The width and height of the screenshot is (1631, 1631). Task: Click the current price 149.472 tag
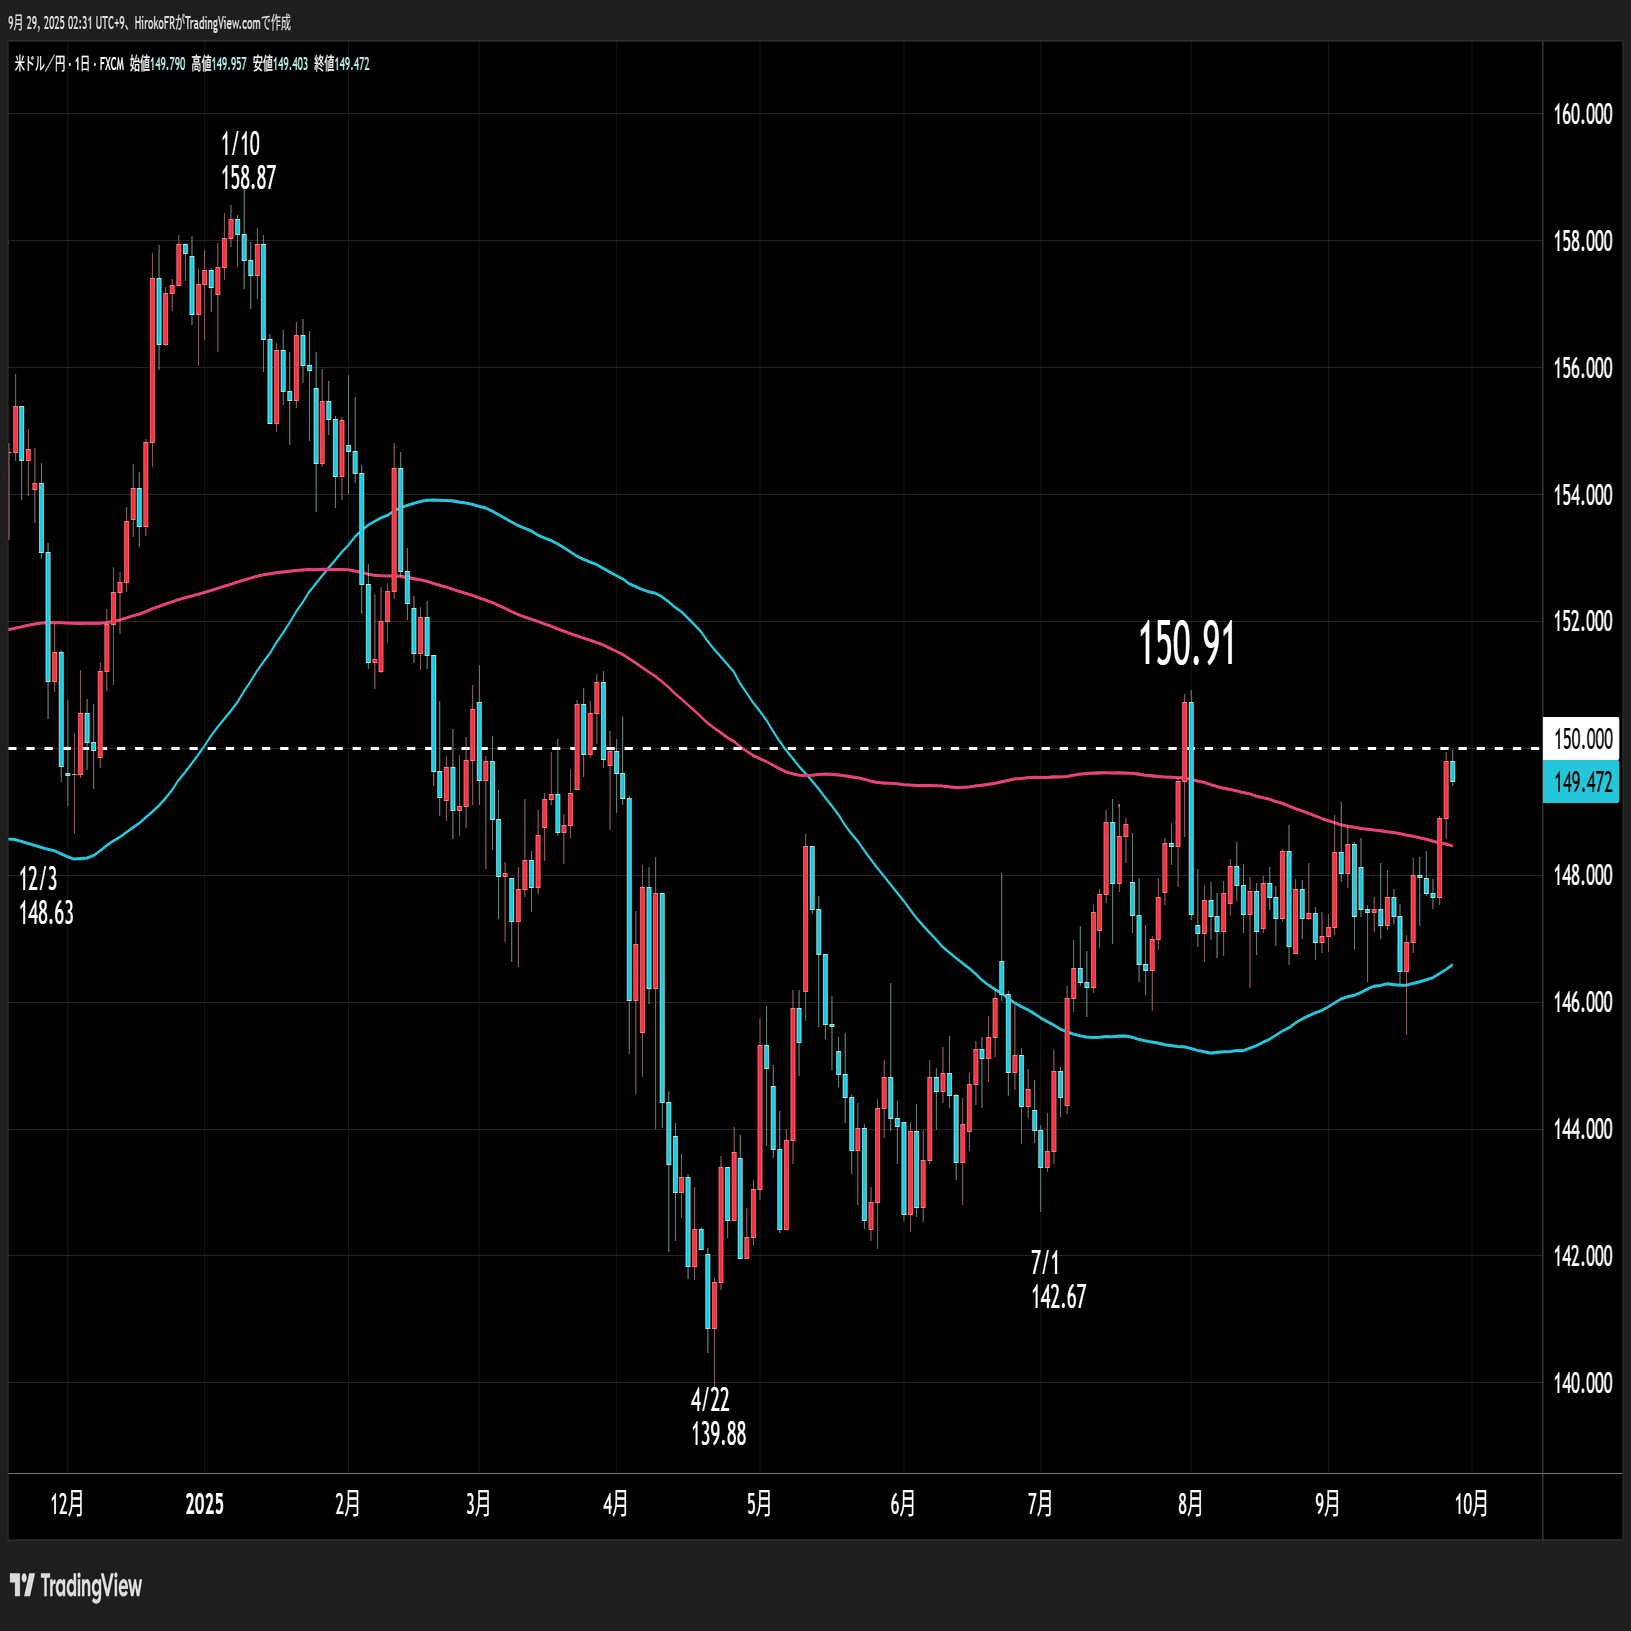click(x=1583, y=782)
